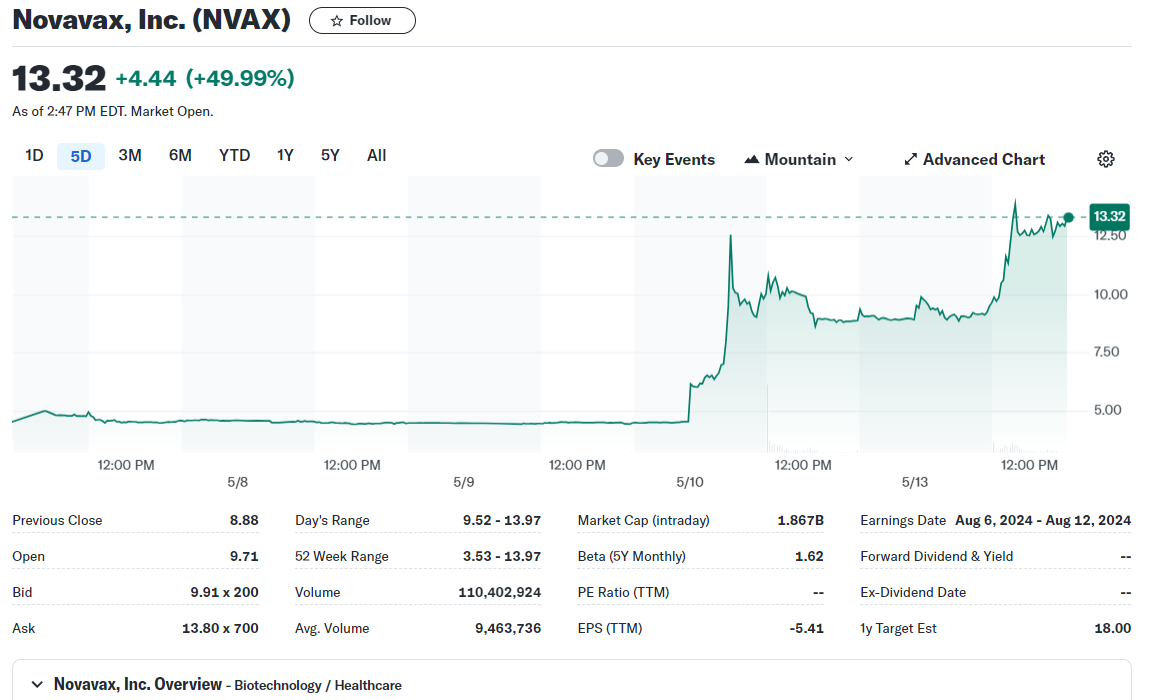Viewport: 1149px width, 700px height.
Task: Open the Advanced Chart link
Action: [975, 159]
